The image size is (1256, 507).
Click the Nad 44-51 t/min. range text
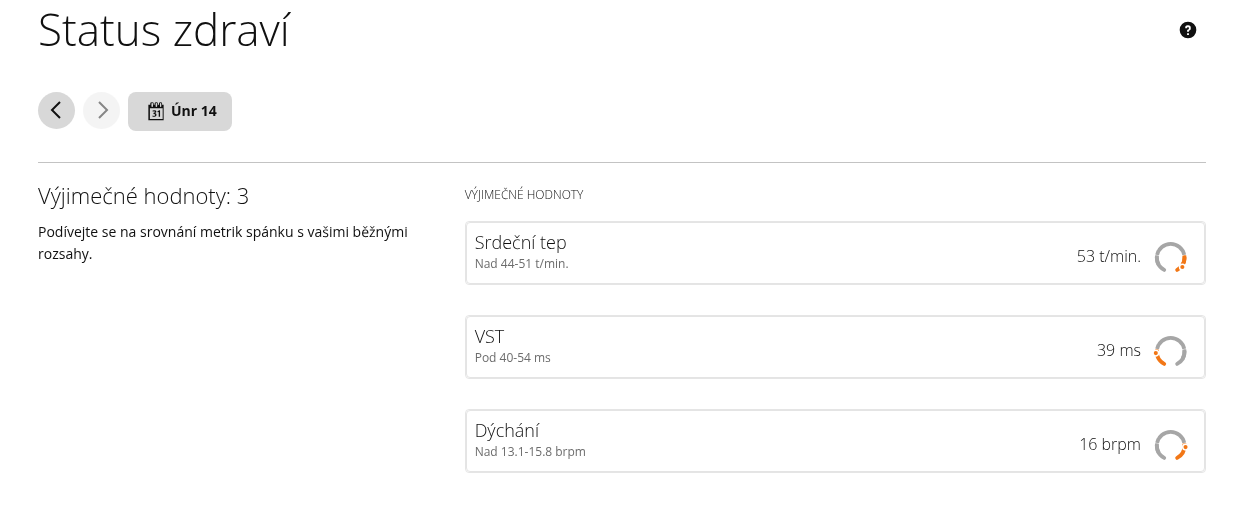[x=521, y=264]
